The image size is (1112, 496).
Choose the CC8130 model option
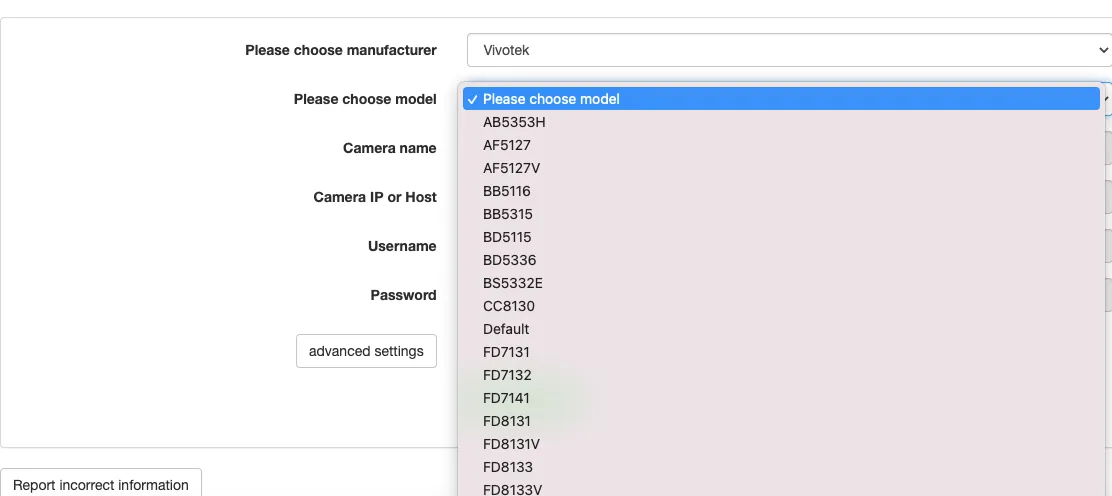(x=781, y=306)
